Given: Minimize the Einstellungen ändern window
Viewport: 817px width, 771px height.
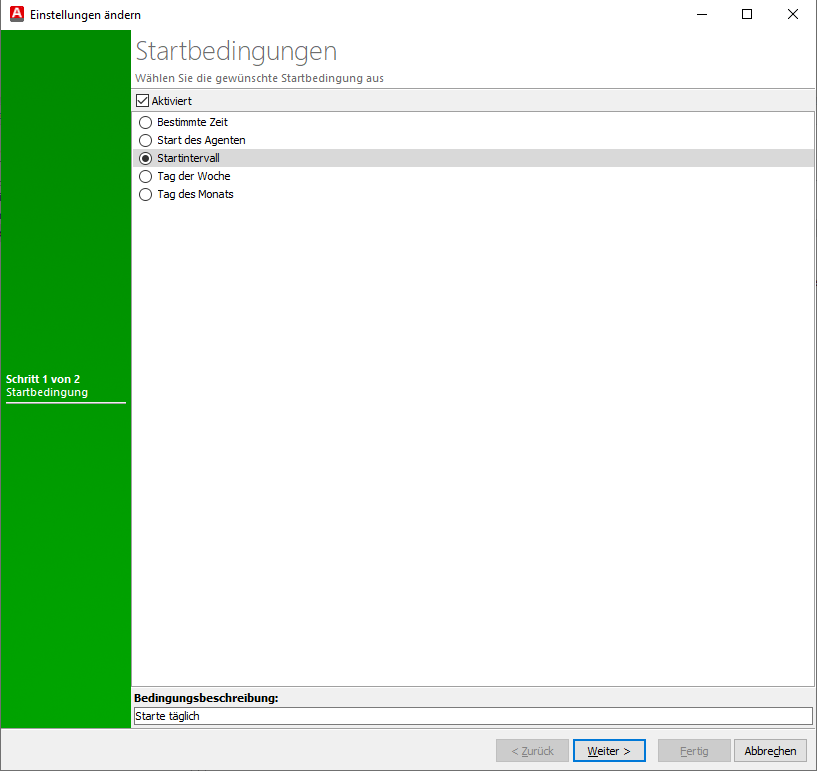Looking at the screenshot, I should pyautogui.click(x=701, y=14).
